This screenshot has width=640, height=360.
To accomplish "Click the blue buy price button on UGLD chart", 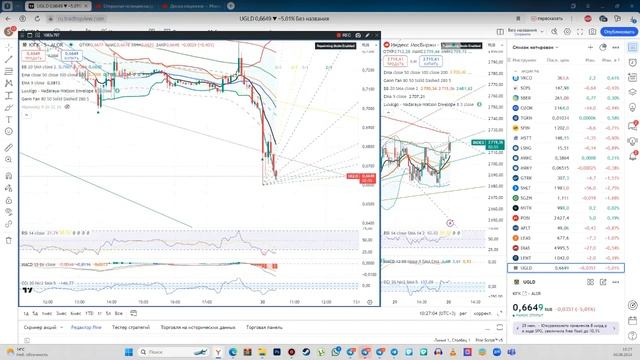I will pos(71,56).
